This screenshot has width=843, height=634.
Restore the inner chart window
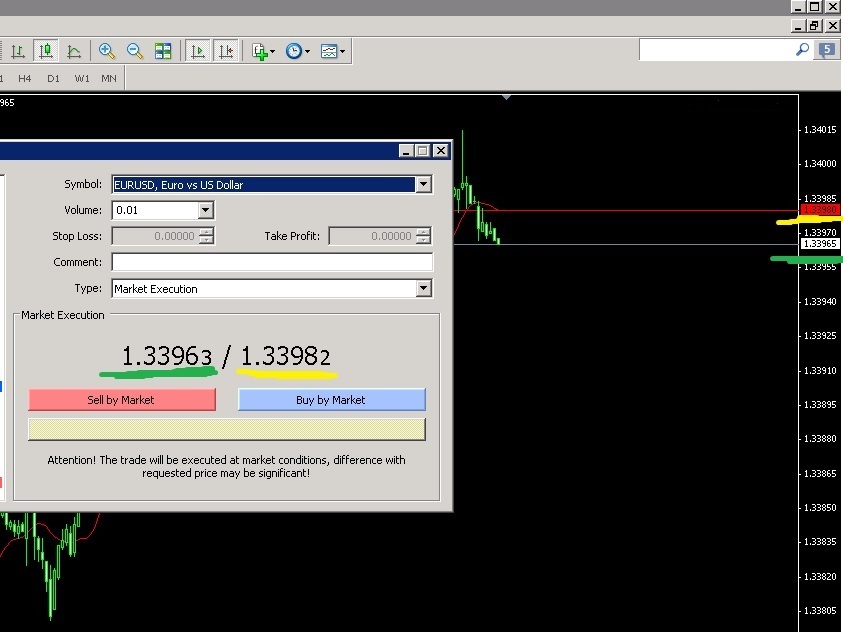tap(815, 25)
